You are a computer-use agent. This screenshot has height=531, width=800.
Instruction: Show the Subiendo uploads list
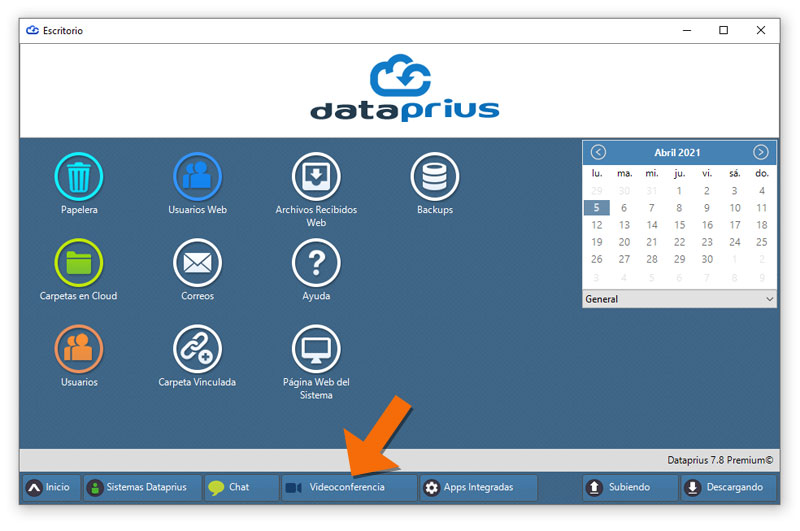pyautogui.click(x=630, y=488)
